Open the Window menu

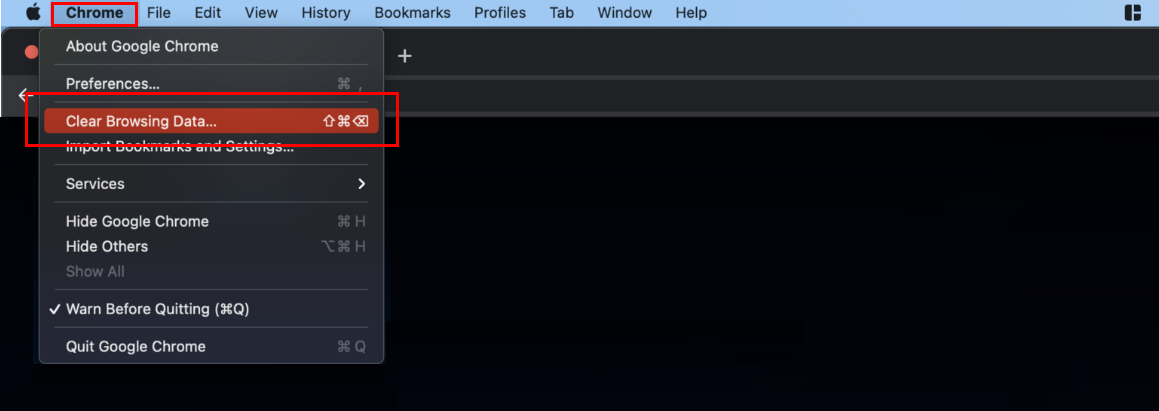coord(625,13)
